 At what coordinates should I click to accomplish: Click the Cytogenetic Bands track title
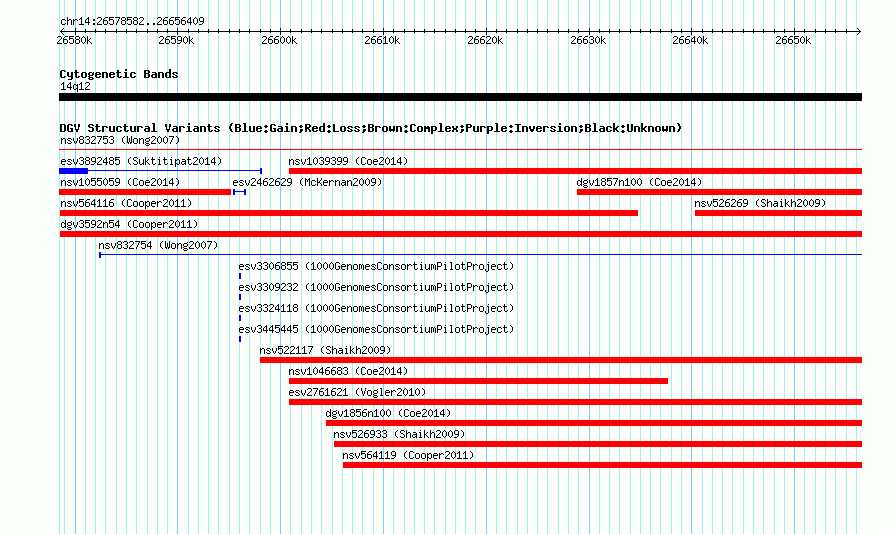[119, 74]
